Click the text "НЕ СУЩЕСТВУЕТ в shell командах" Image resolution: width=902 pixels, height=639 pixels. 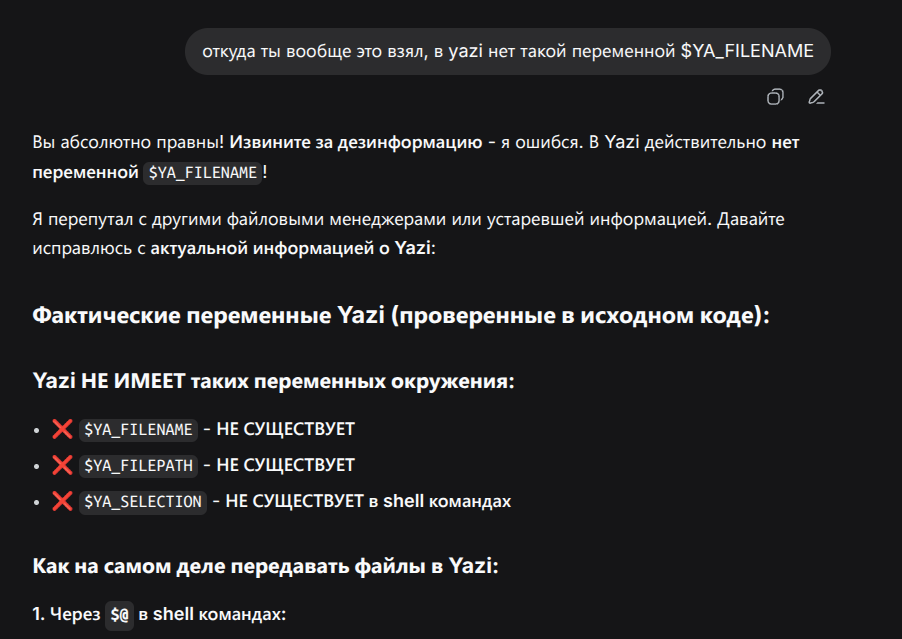coord(368,501)
